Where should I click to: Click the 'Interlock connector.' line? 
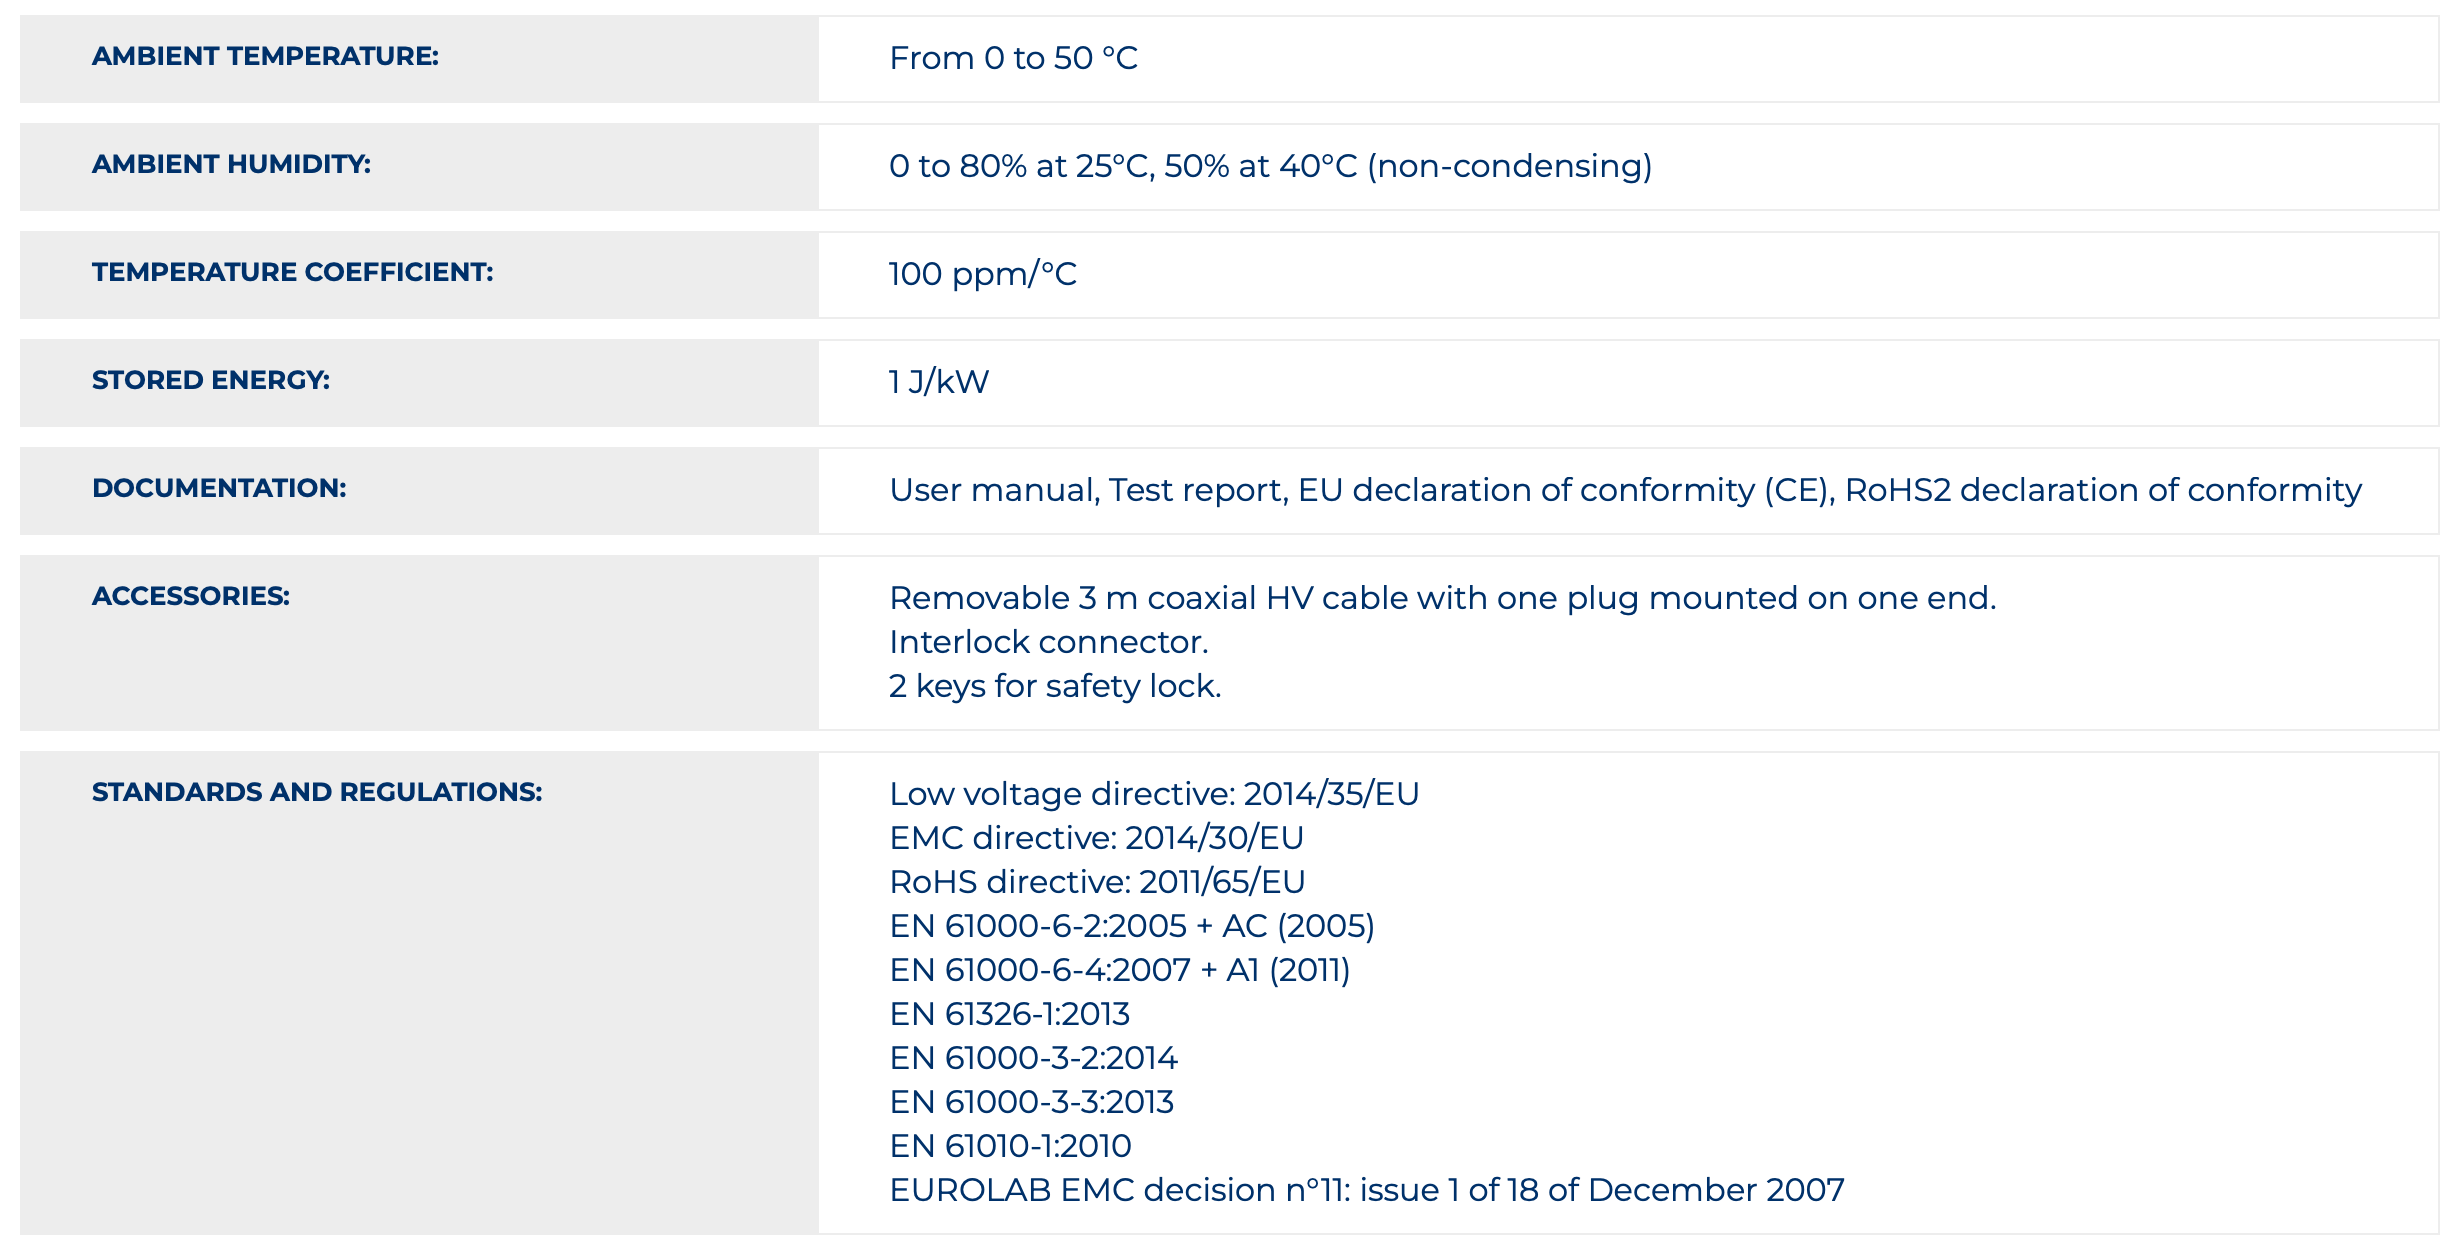(1048, 642)
